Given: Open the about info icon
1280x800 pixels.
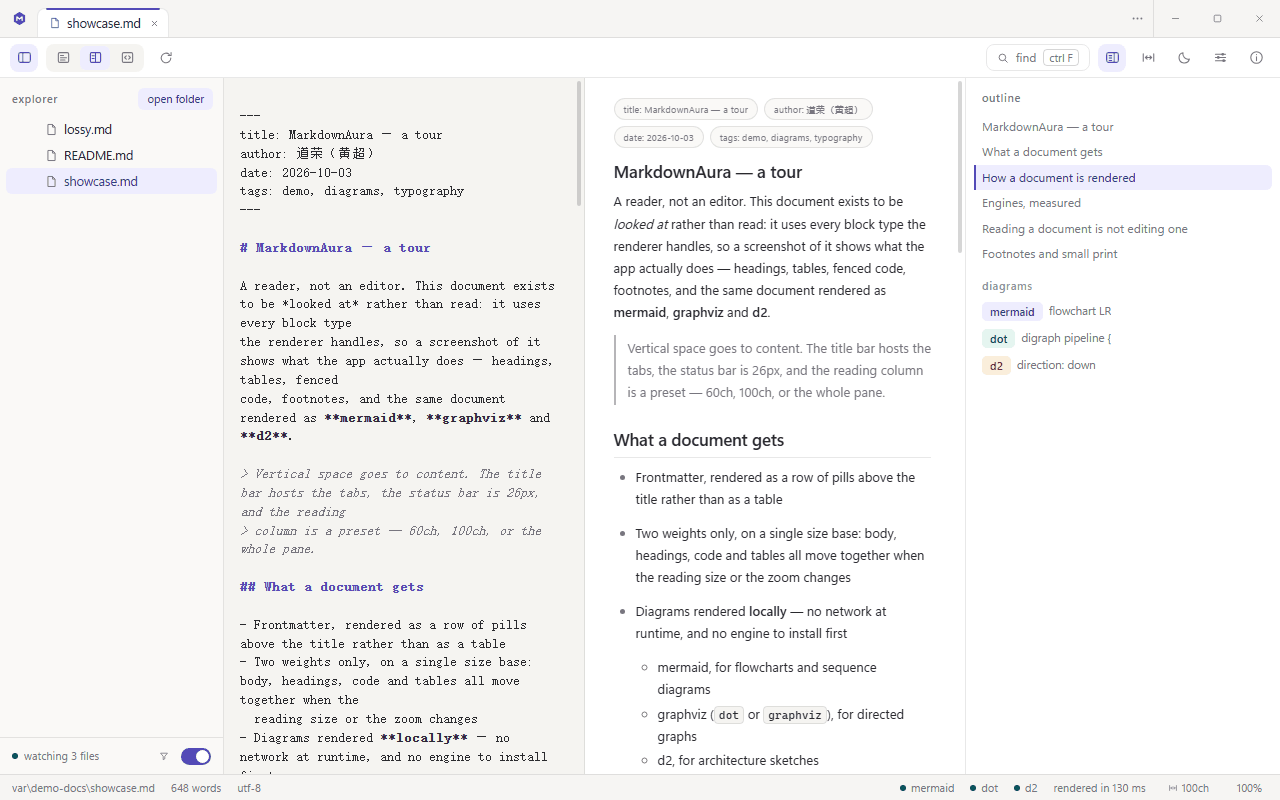Looking at the screenshot, I should [1256, 58].
